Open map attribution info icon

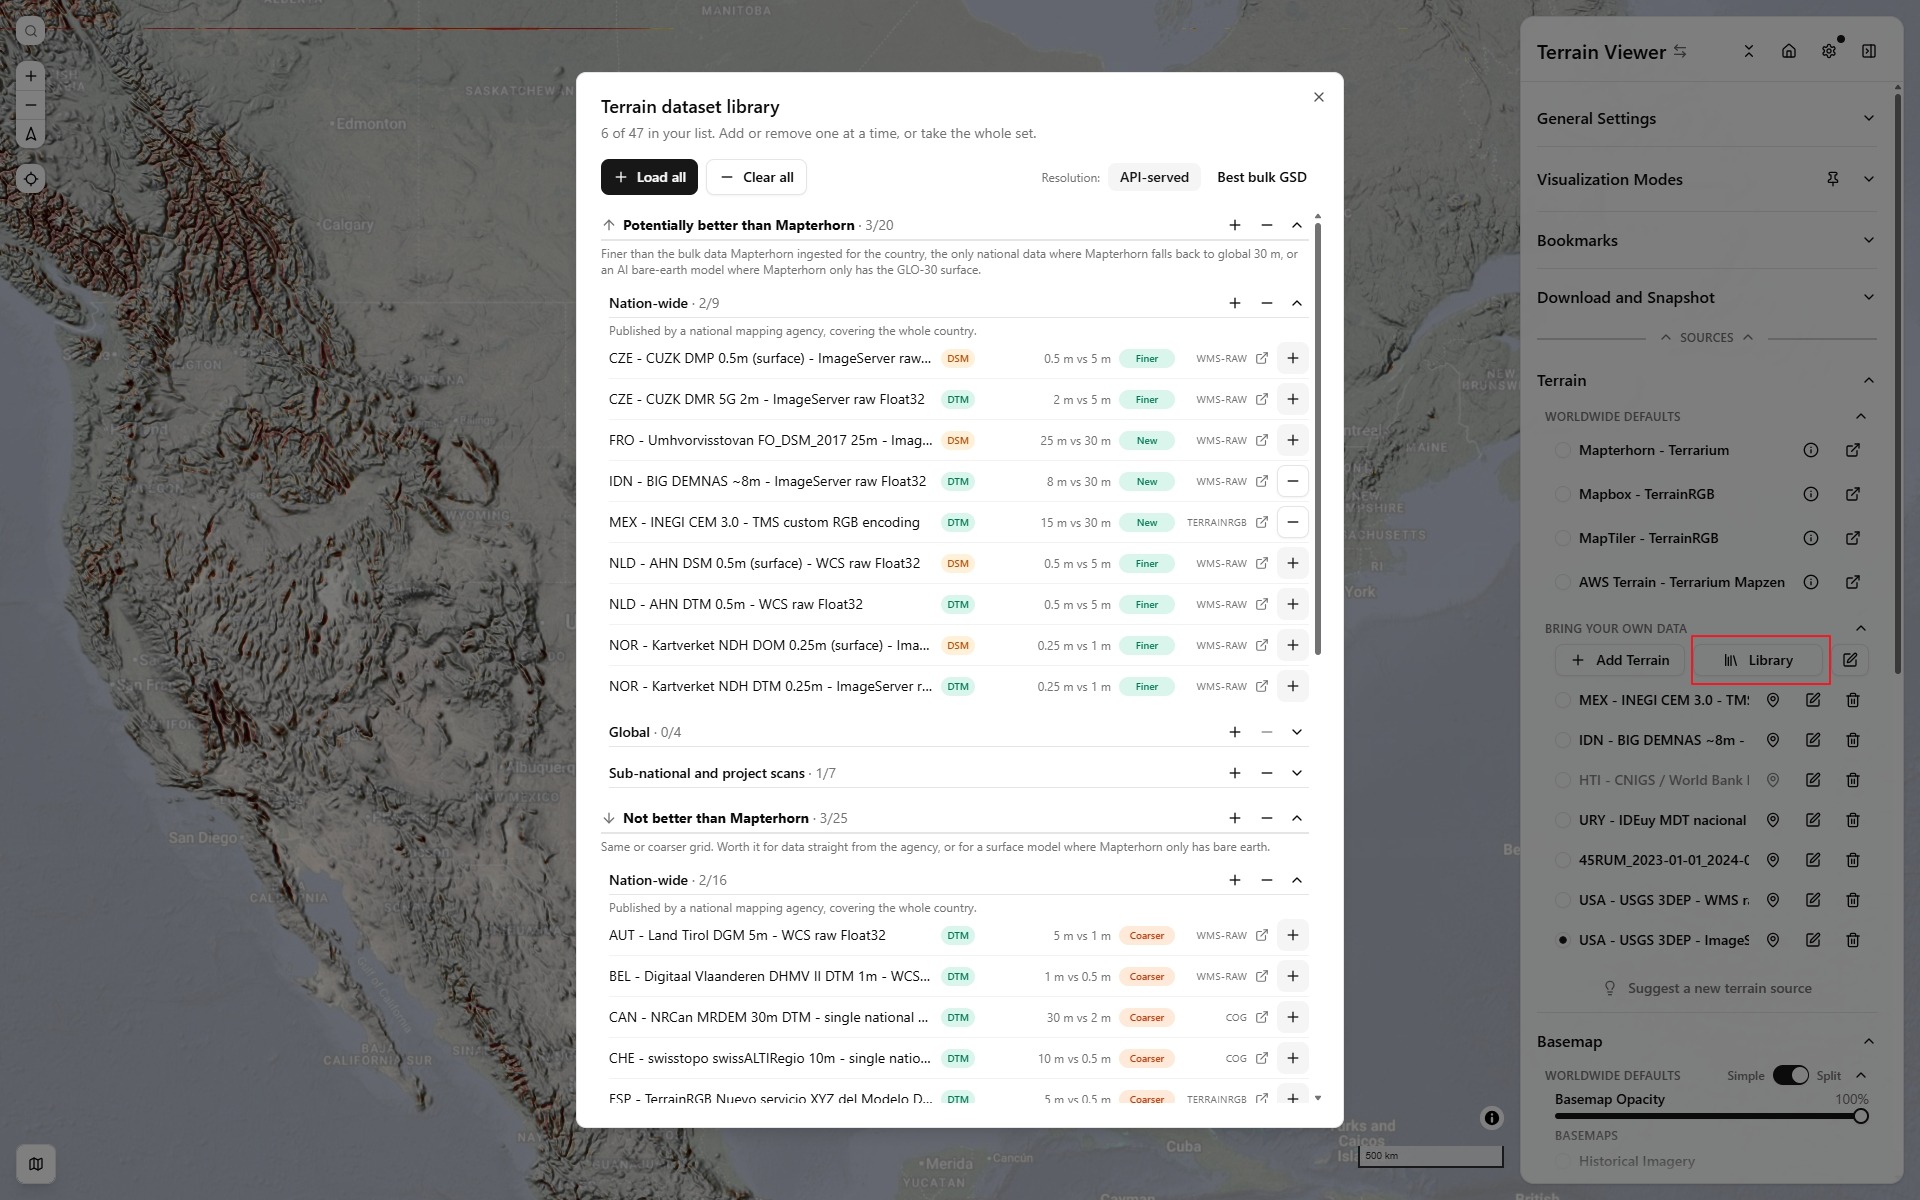point(1492,1118)
